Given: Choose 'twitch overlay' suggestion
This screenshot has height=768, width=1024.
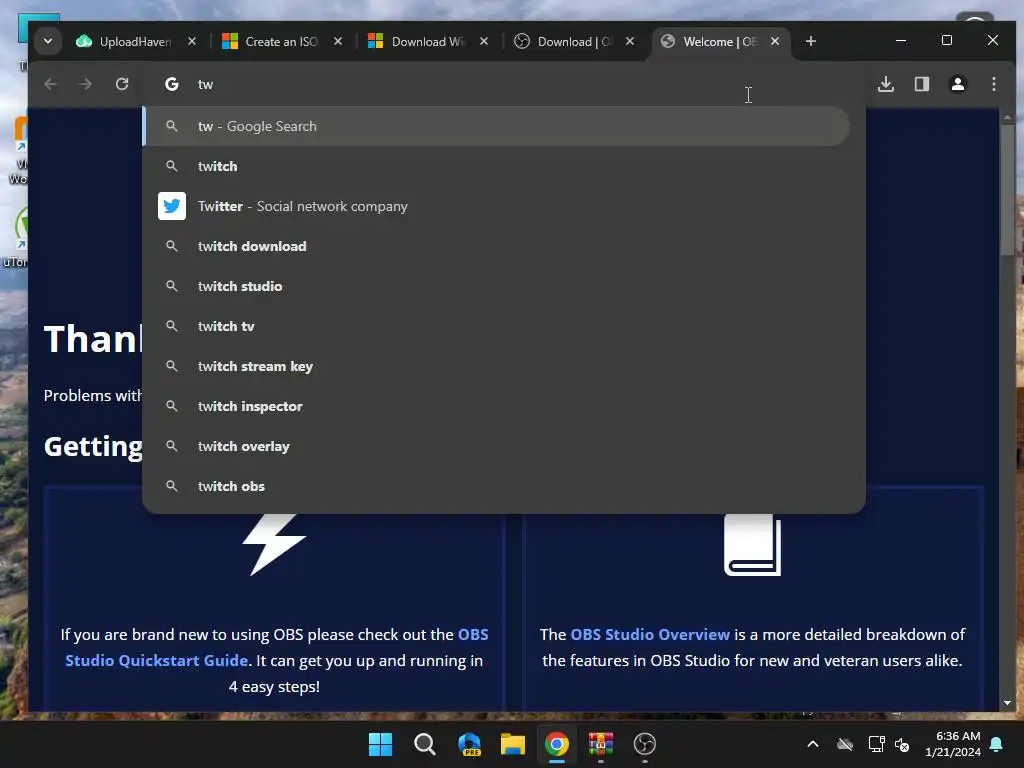Looking at the screenshot, I should point(504,446).
